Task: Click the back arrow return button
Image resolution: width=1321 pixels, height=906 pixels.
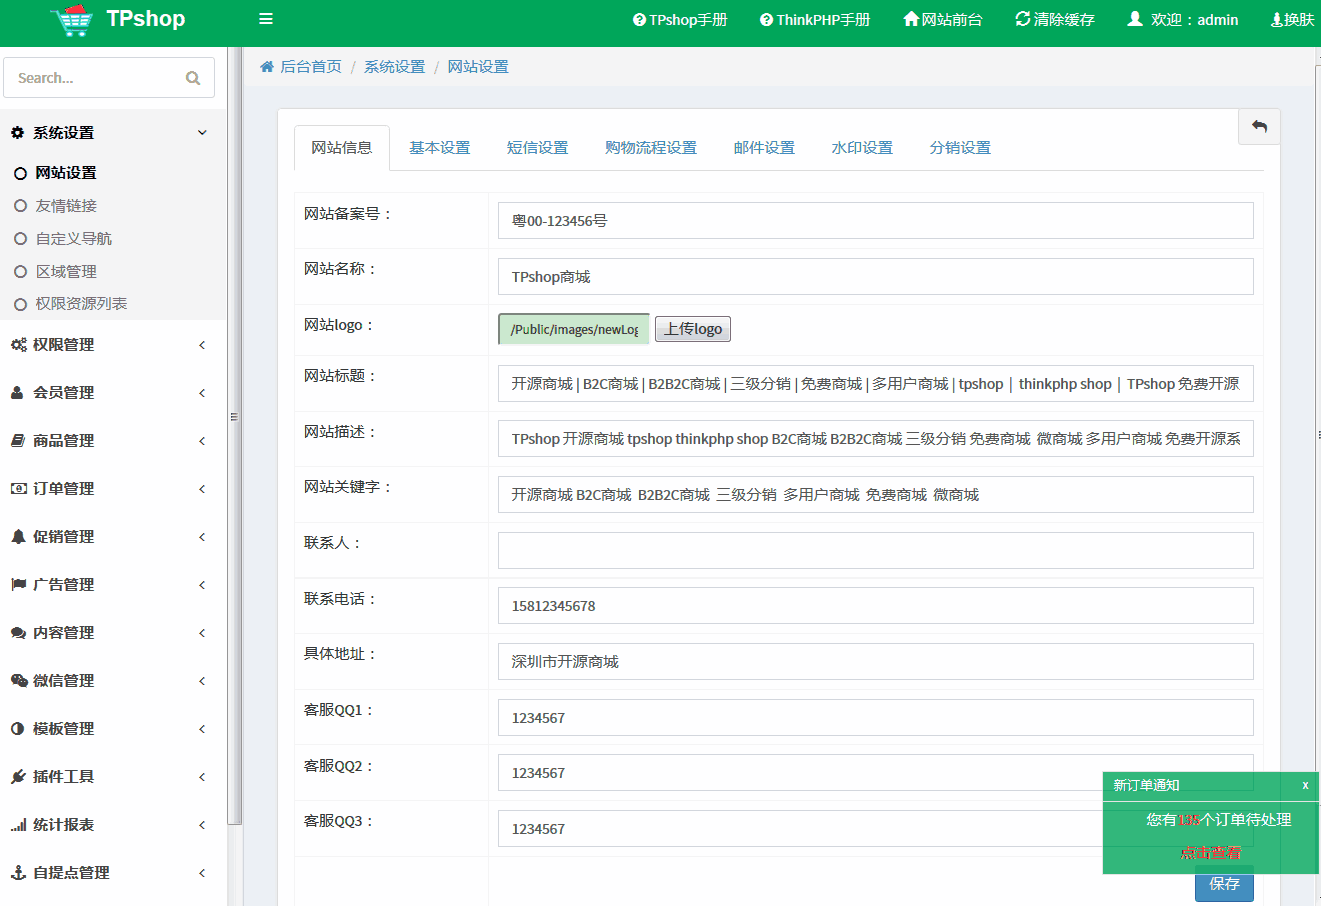Action: (x=1259, y=127)
